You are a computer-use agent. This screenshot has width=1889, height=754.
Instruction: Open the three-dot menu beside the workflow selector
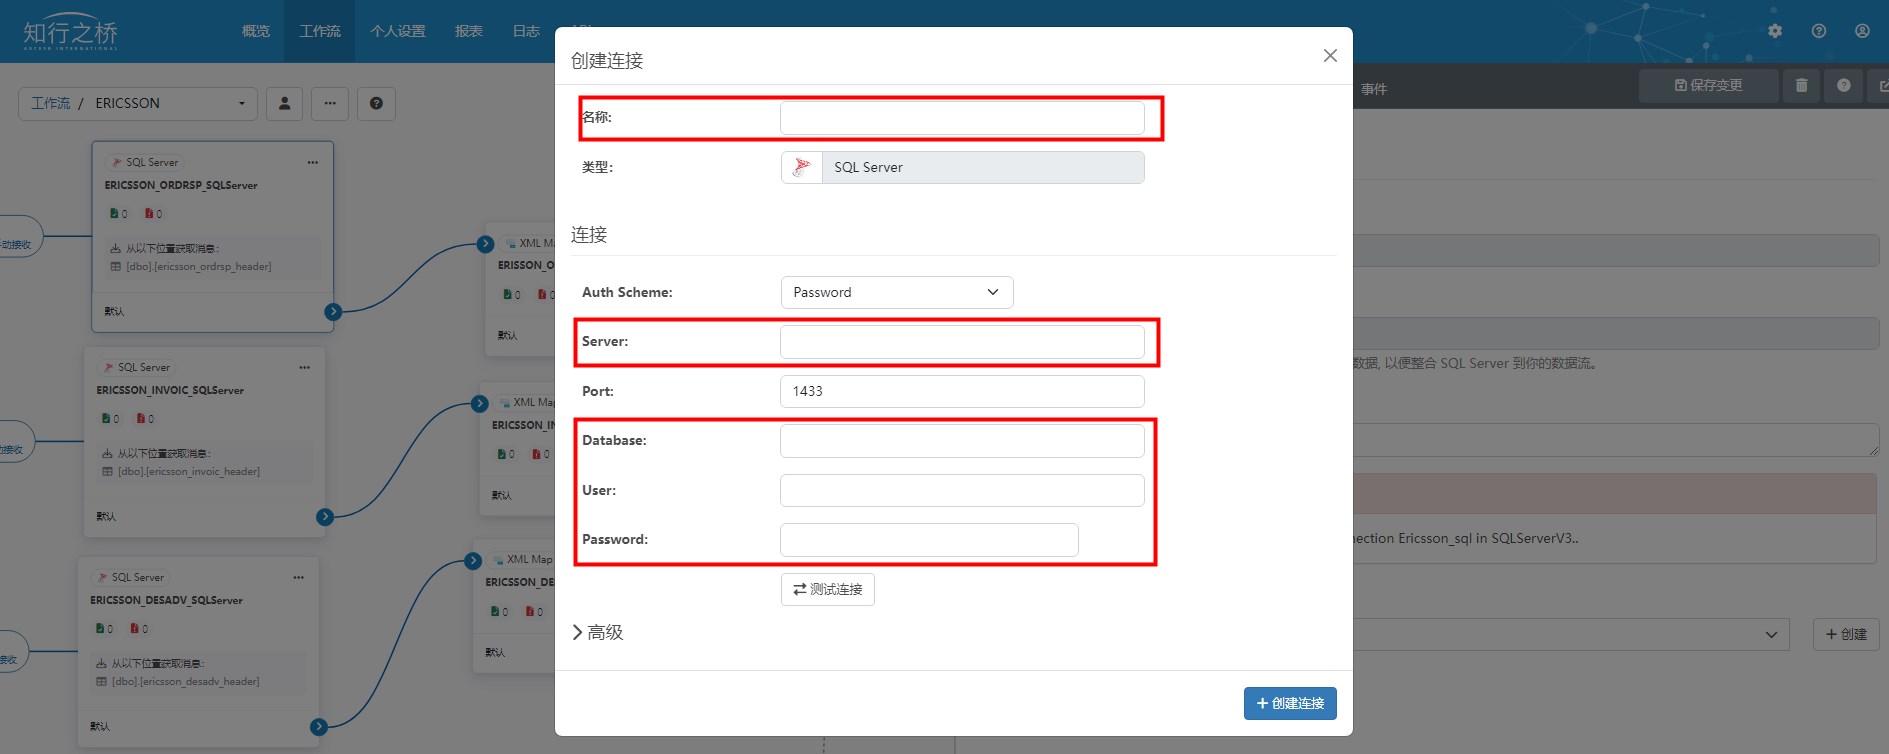tap(330, 103)
